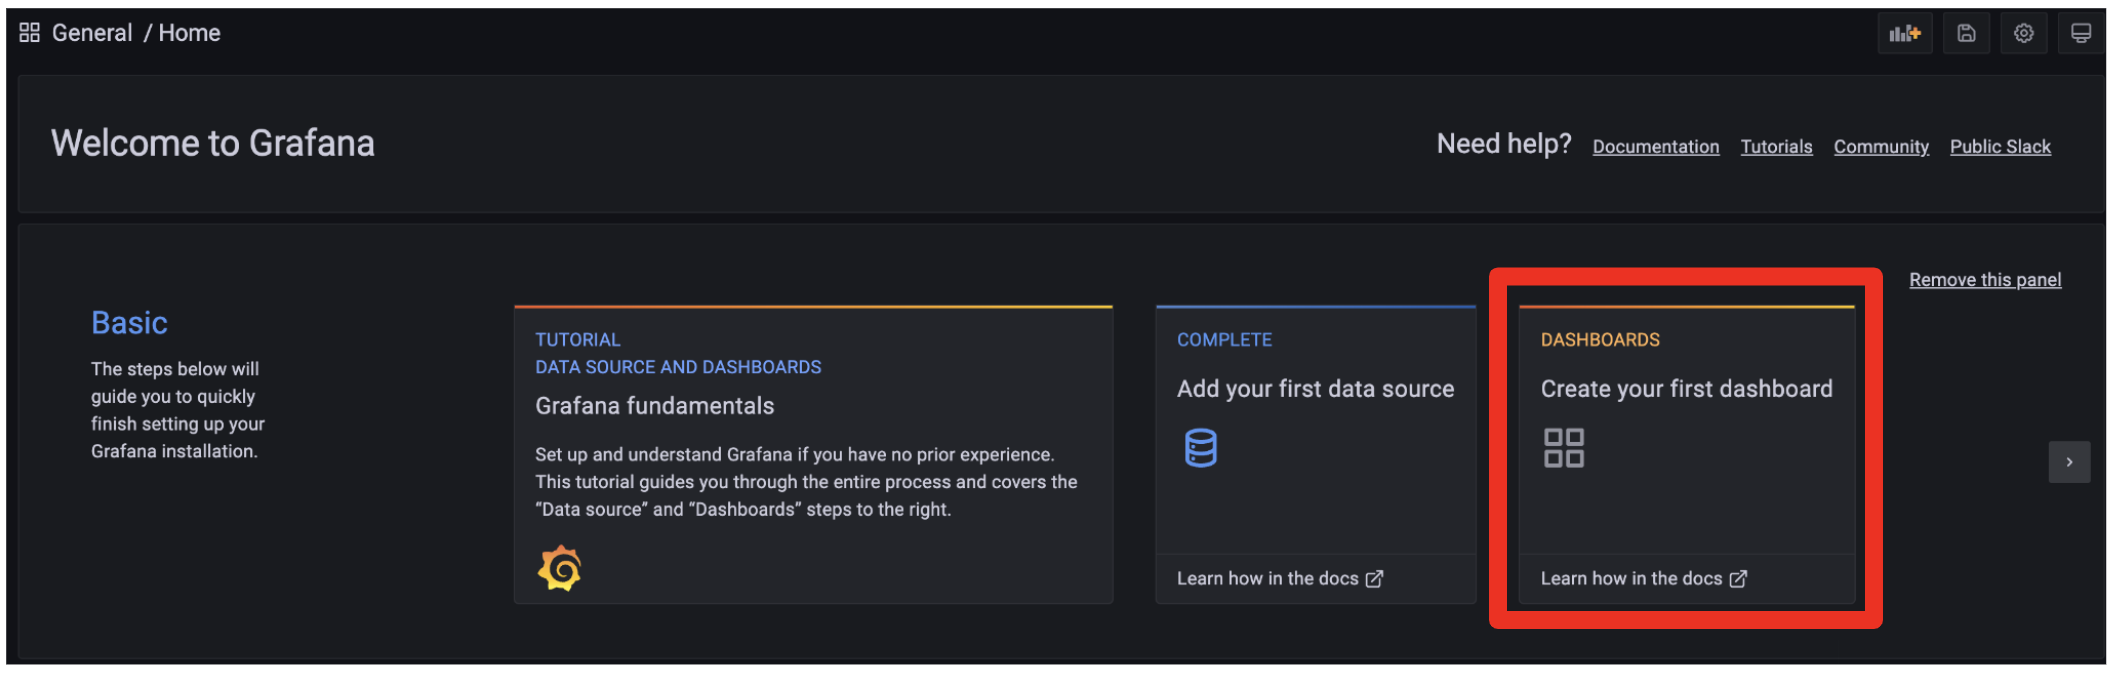Open the Tutorials help link
2116x674 pixels.
1776,147
